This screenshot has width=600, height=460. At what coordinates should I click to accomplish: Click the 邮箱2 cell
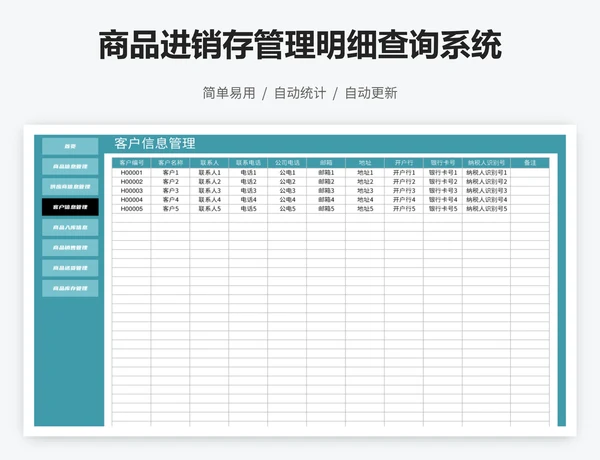[326, 182]
